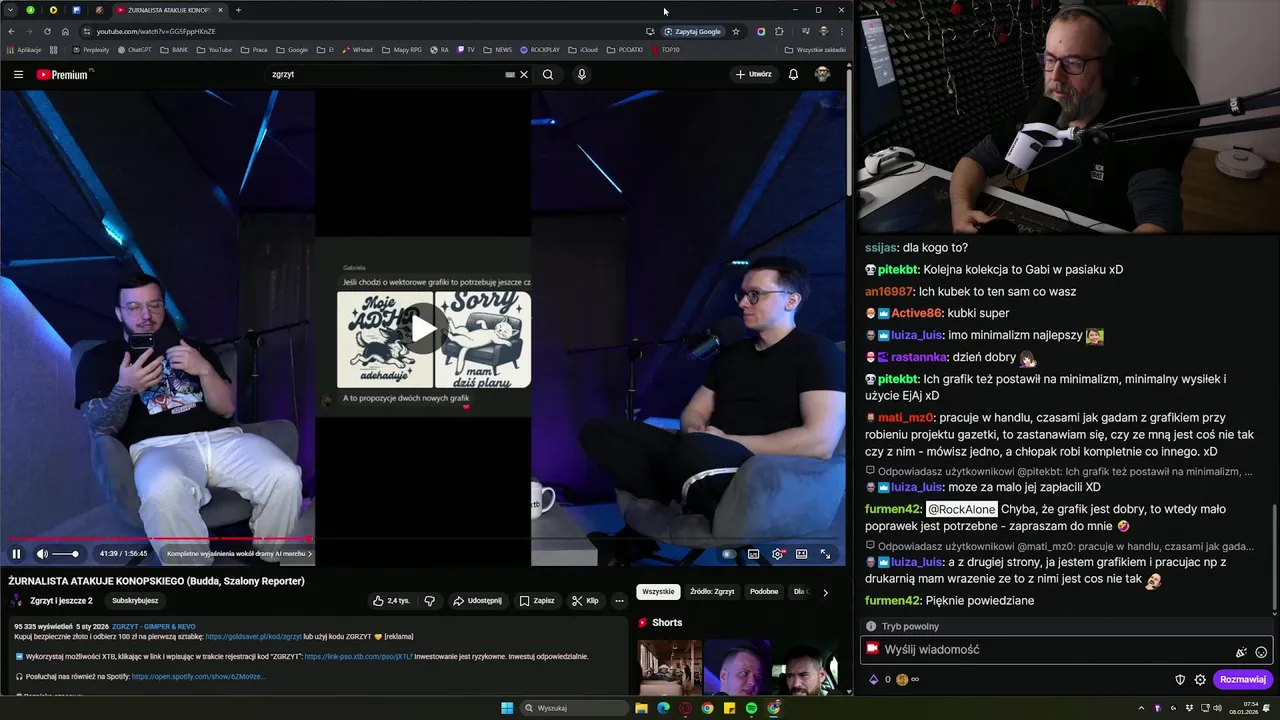Open more actions three-dot menu
1280x720 pixels.
click(x=619, y=601)
